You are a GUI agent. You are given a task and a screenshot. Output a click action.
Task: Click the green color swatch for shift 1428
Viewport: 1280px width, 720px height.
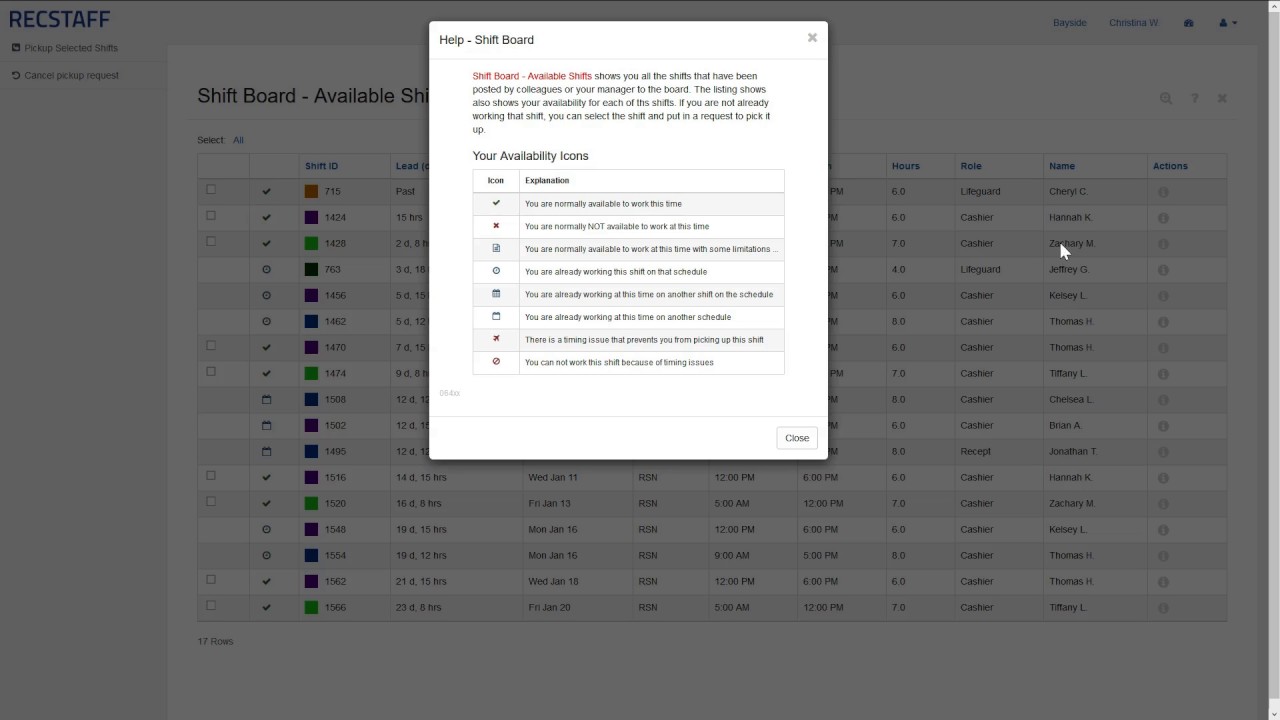(x=311, y=243)
